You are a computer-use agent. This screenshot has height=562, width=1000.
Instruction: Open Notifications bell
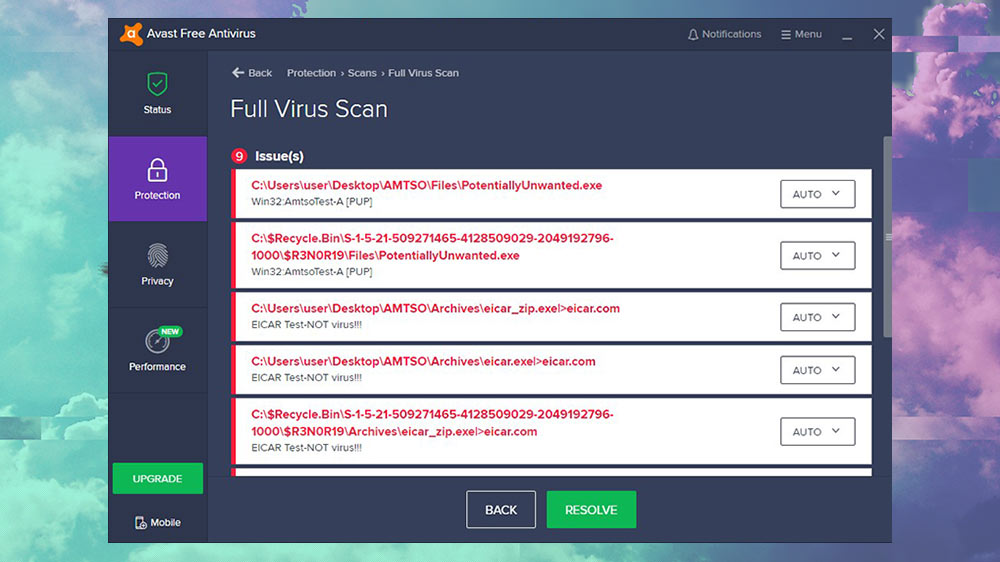[x=724, y=34]
